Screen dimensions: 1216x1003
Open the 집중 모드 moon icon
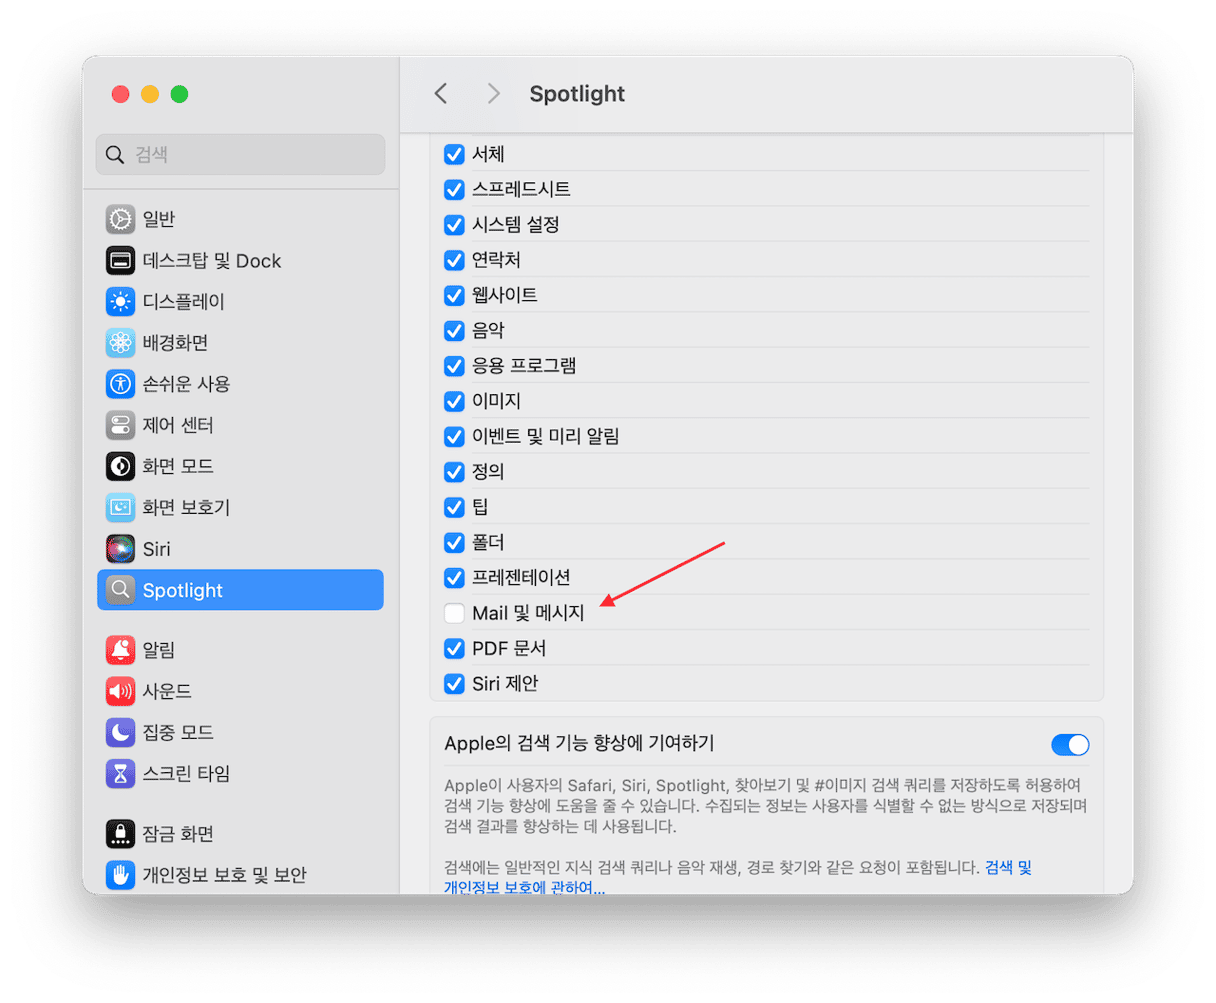point(120,732)
